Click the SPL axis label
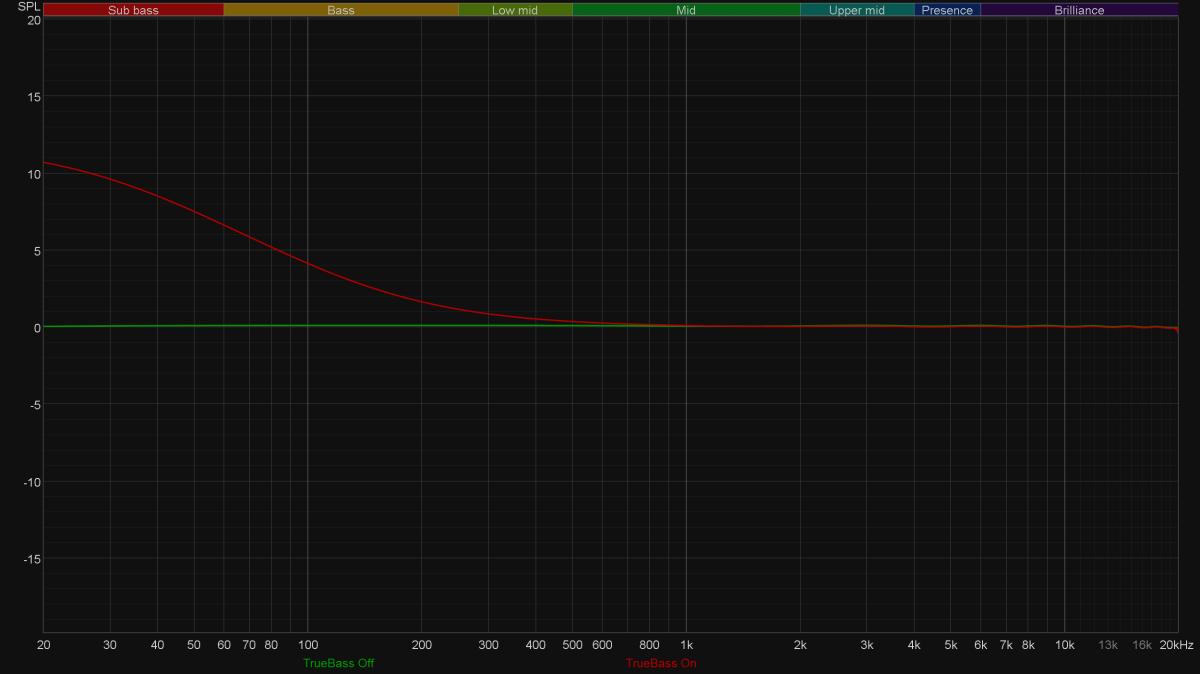 click(29, 6)
